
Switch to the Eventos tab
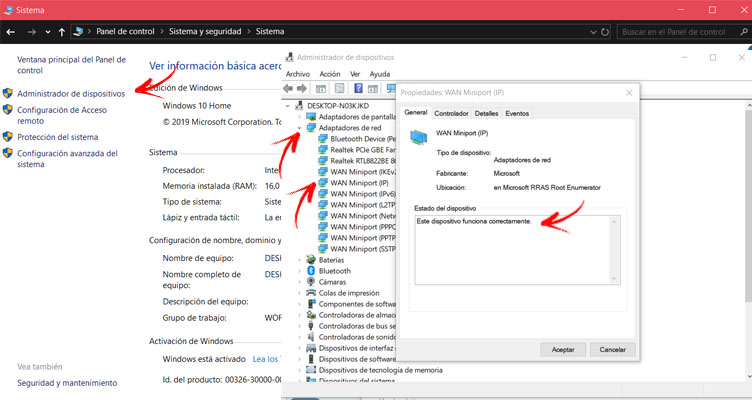[x=517, y=113]
